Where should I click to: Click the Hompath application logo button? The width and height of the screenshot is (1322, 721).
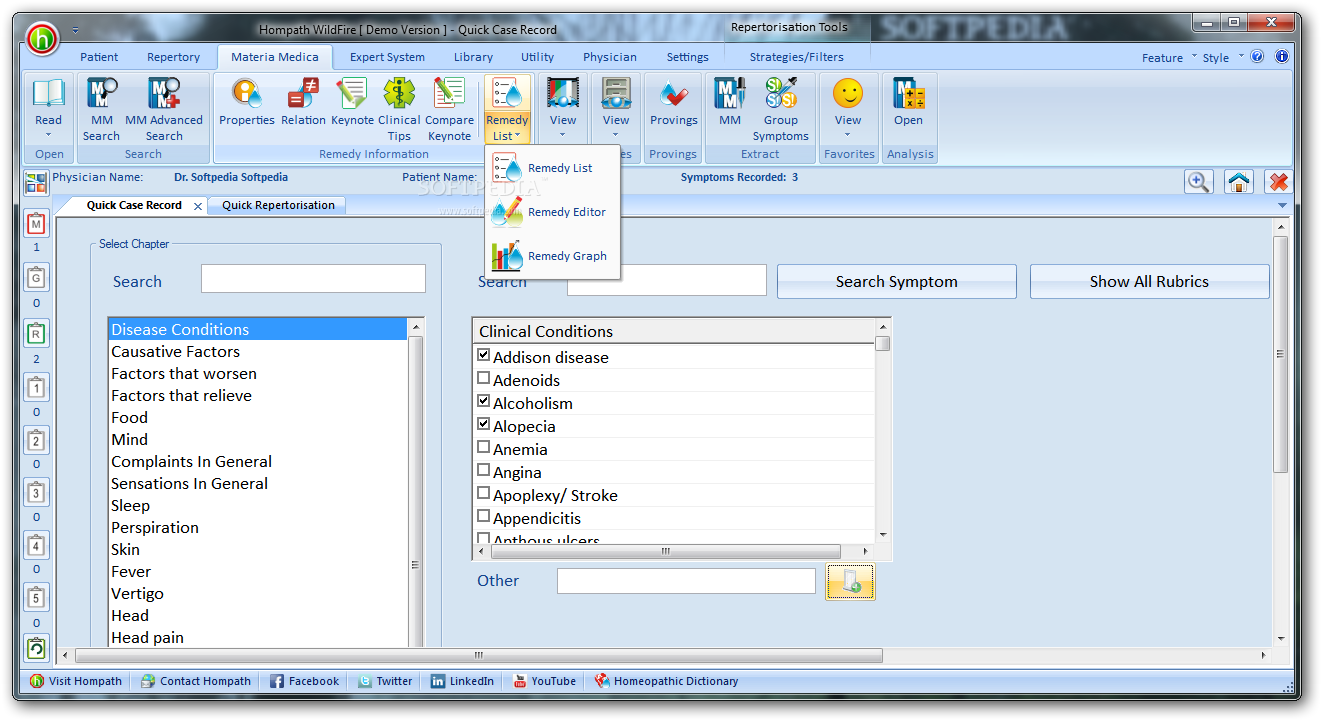pos(42,38)
